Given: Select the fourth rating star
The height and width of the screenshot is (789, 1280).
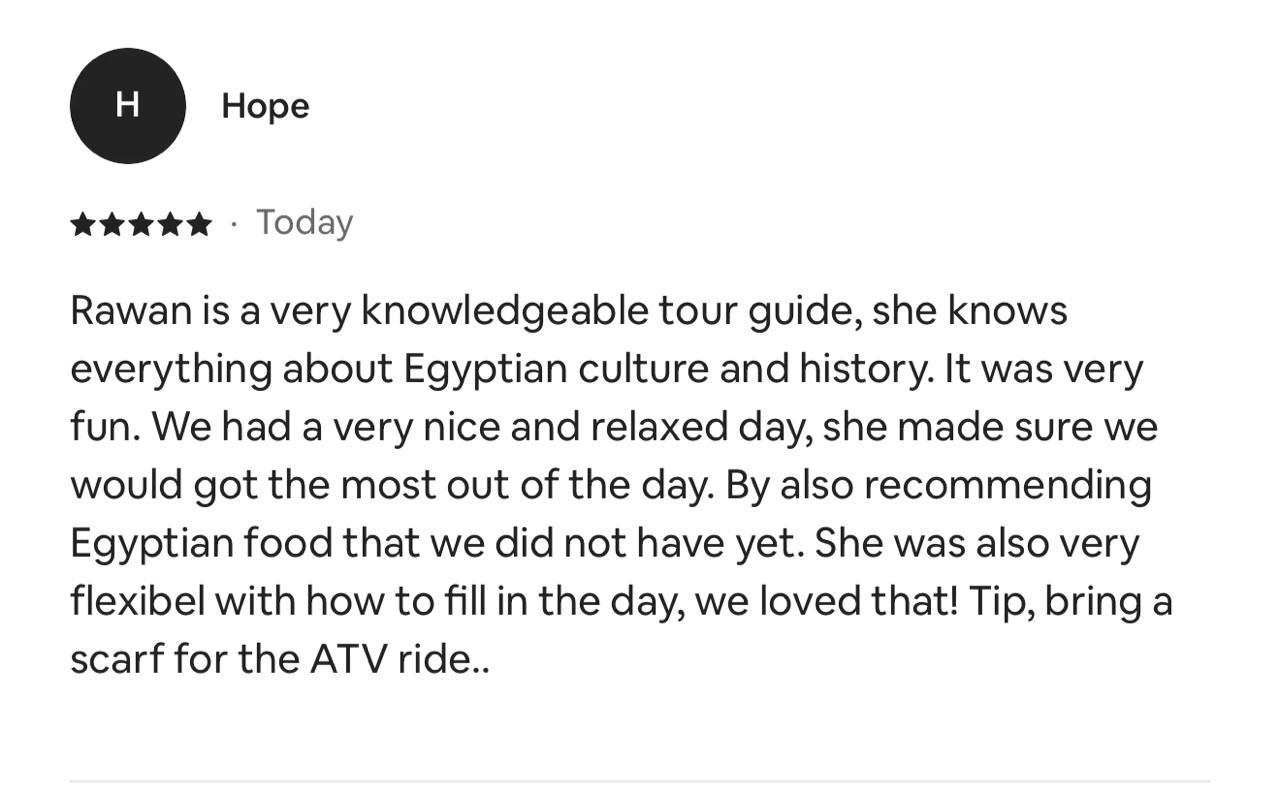Looking at the screenshot, I should point(170,224).
